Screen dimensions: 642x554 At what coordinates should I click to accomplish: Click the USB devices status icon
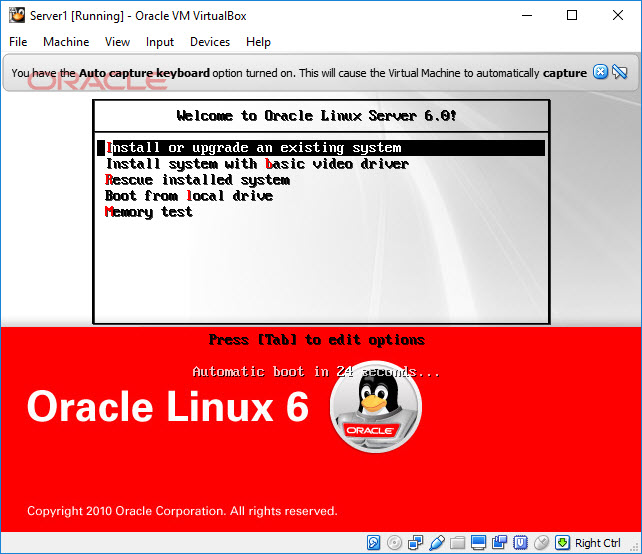437,543
